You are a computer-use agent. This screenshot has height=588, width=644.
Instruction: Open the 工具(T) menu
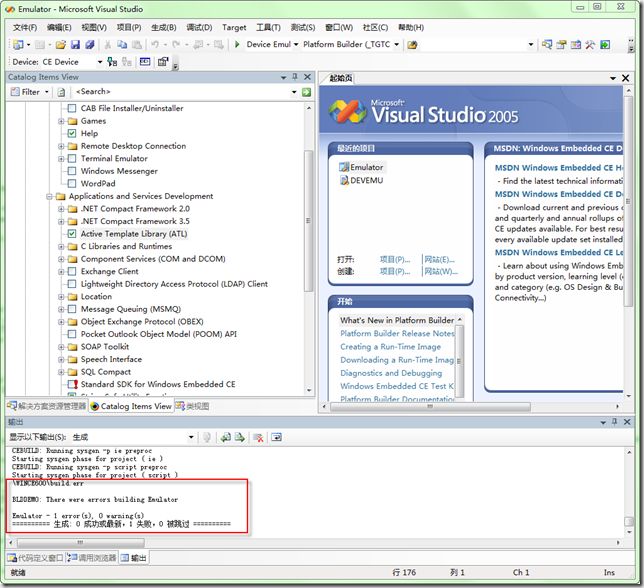(x=268, y=28)
